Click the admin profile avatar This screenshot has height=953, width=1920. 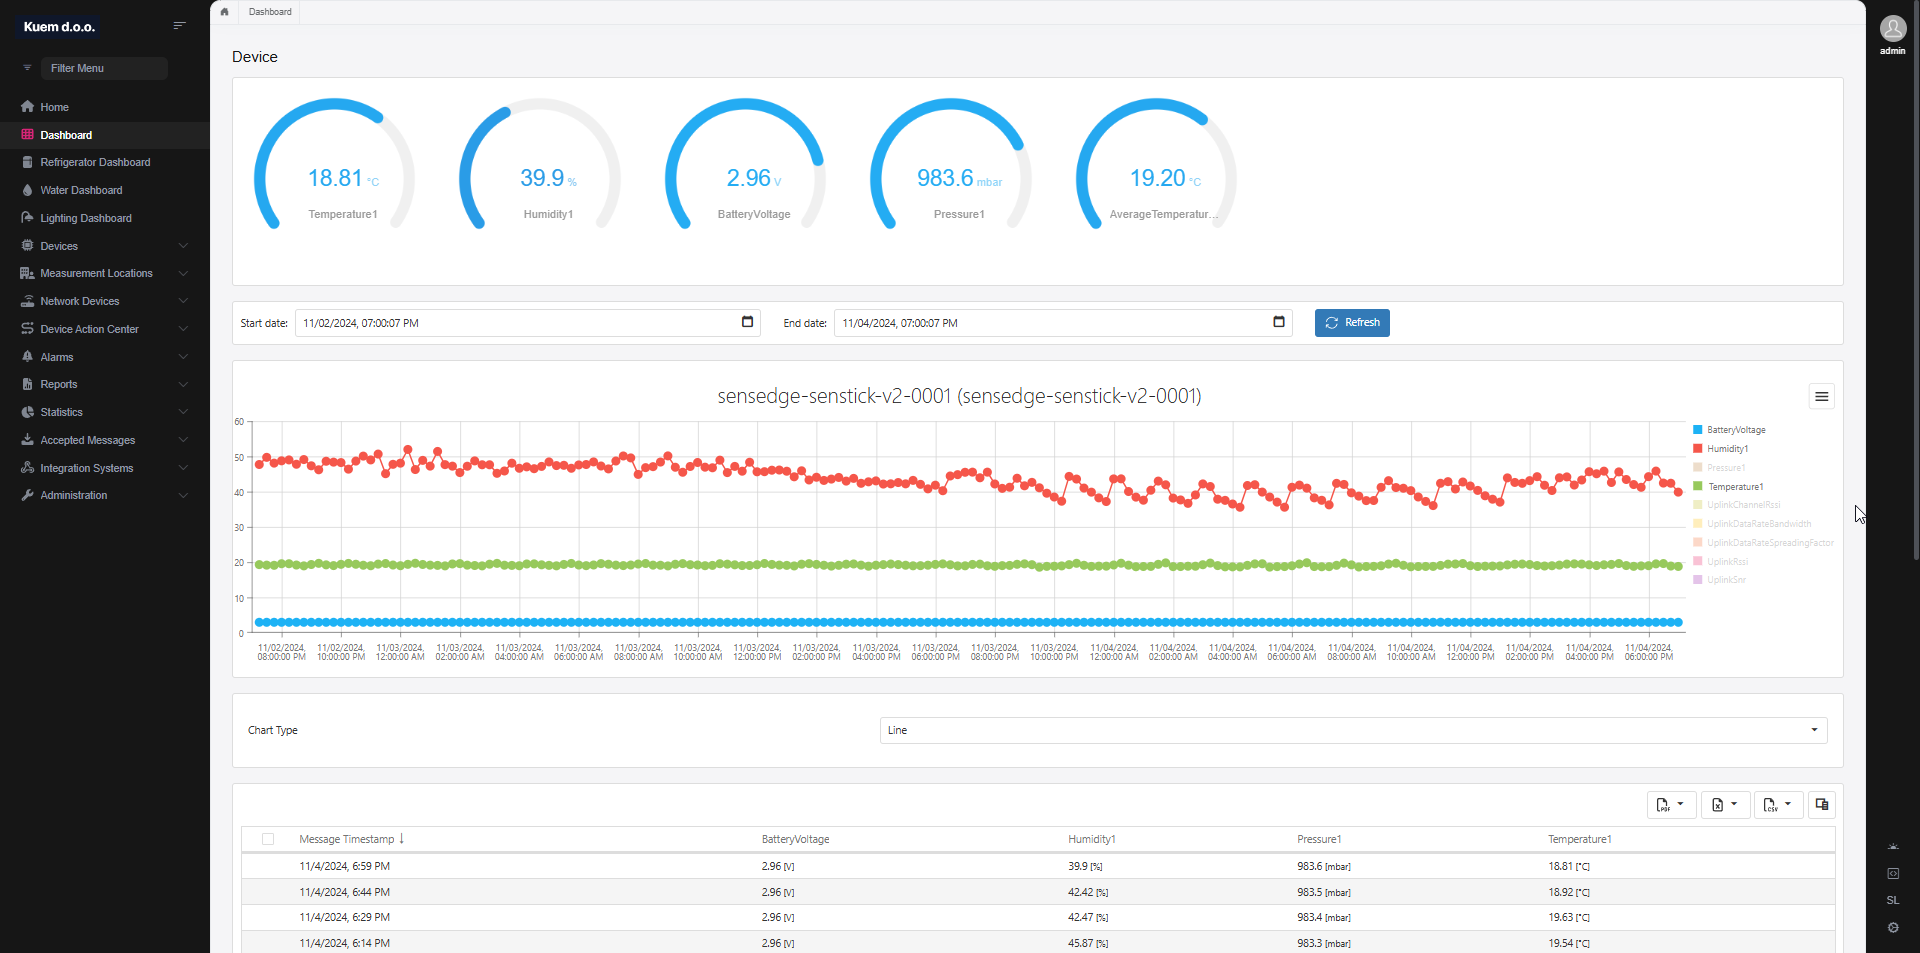point(1893,29)
